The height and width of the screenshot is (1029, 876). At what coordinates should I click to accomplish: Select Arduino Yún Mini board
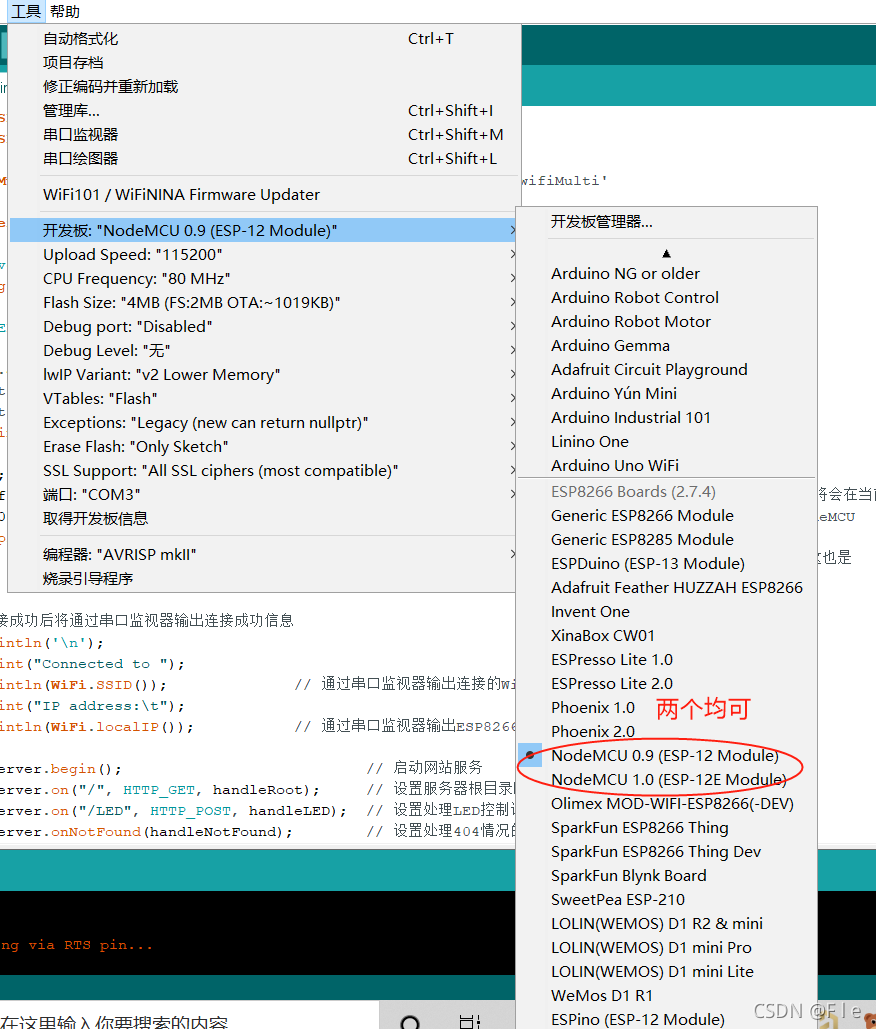[667, 394]
